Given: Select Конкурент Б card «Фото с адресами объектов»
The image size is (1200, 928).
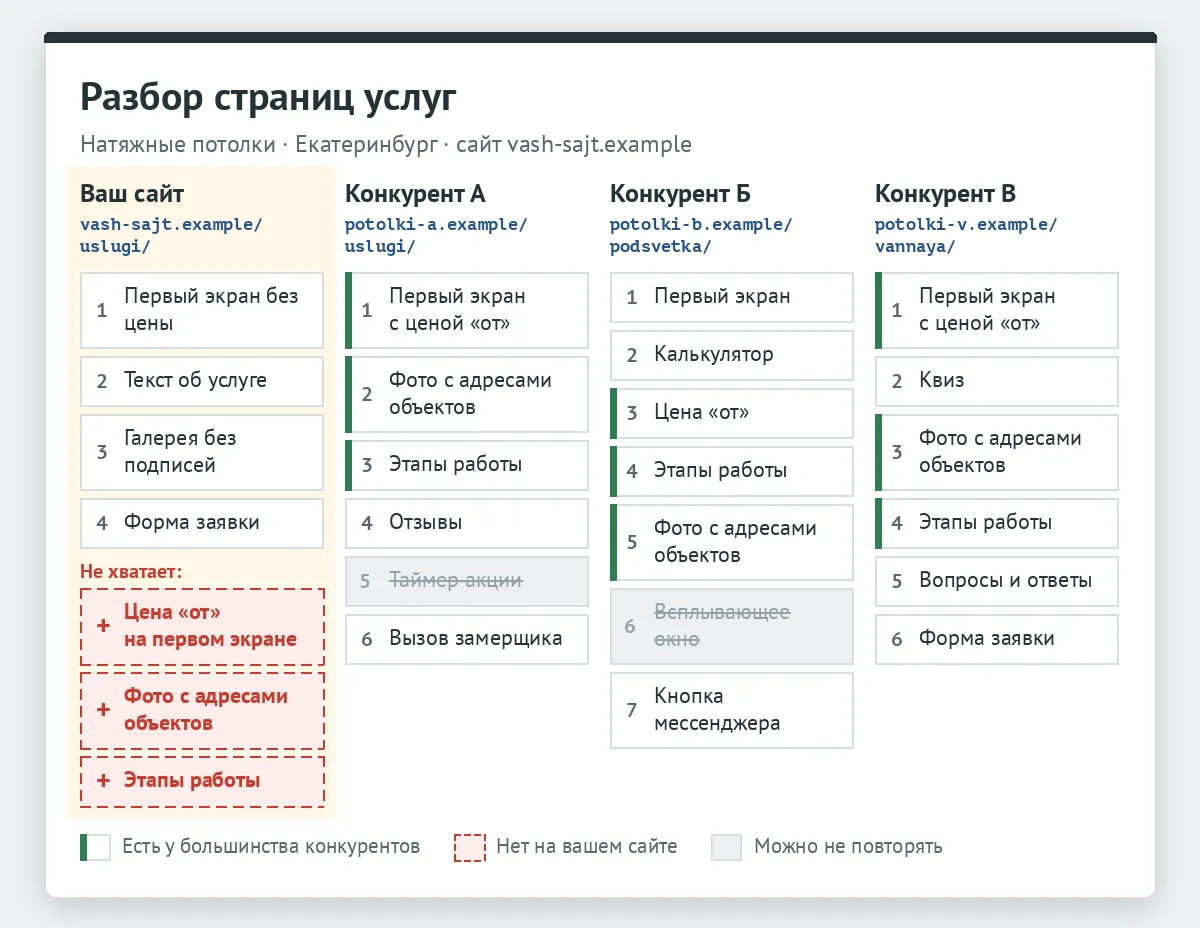Looking at the screenshot, I should 732,542.
